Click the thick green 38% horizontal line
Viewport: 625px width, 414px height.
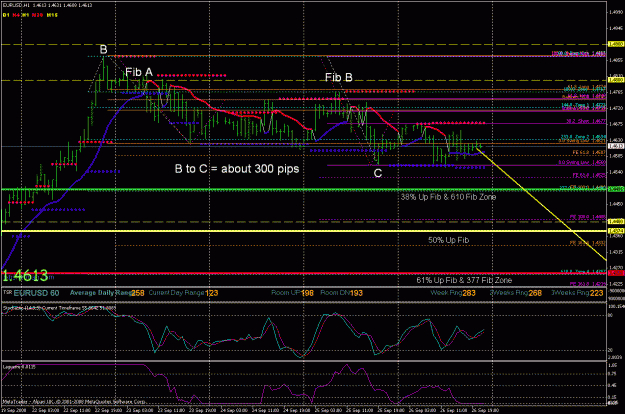click(x=303, y=190)
